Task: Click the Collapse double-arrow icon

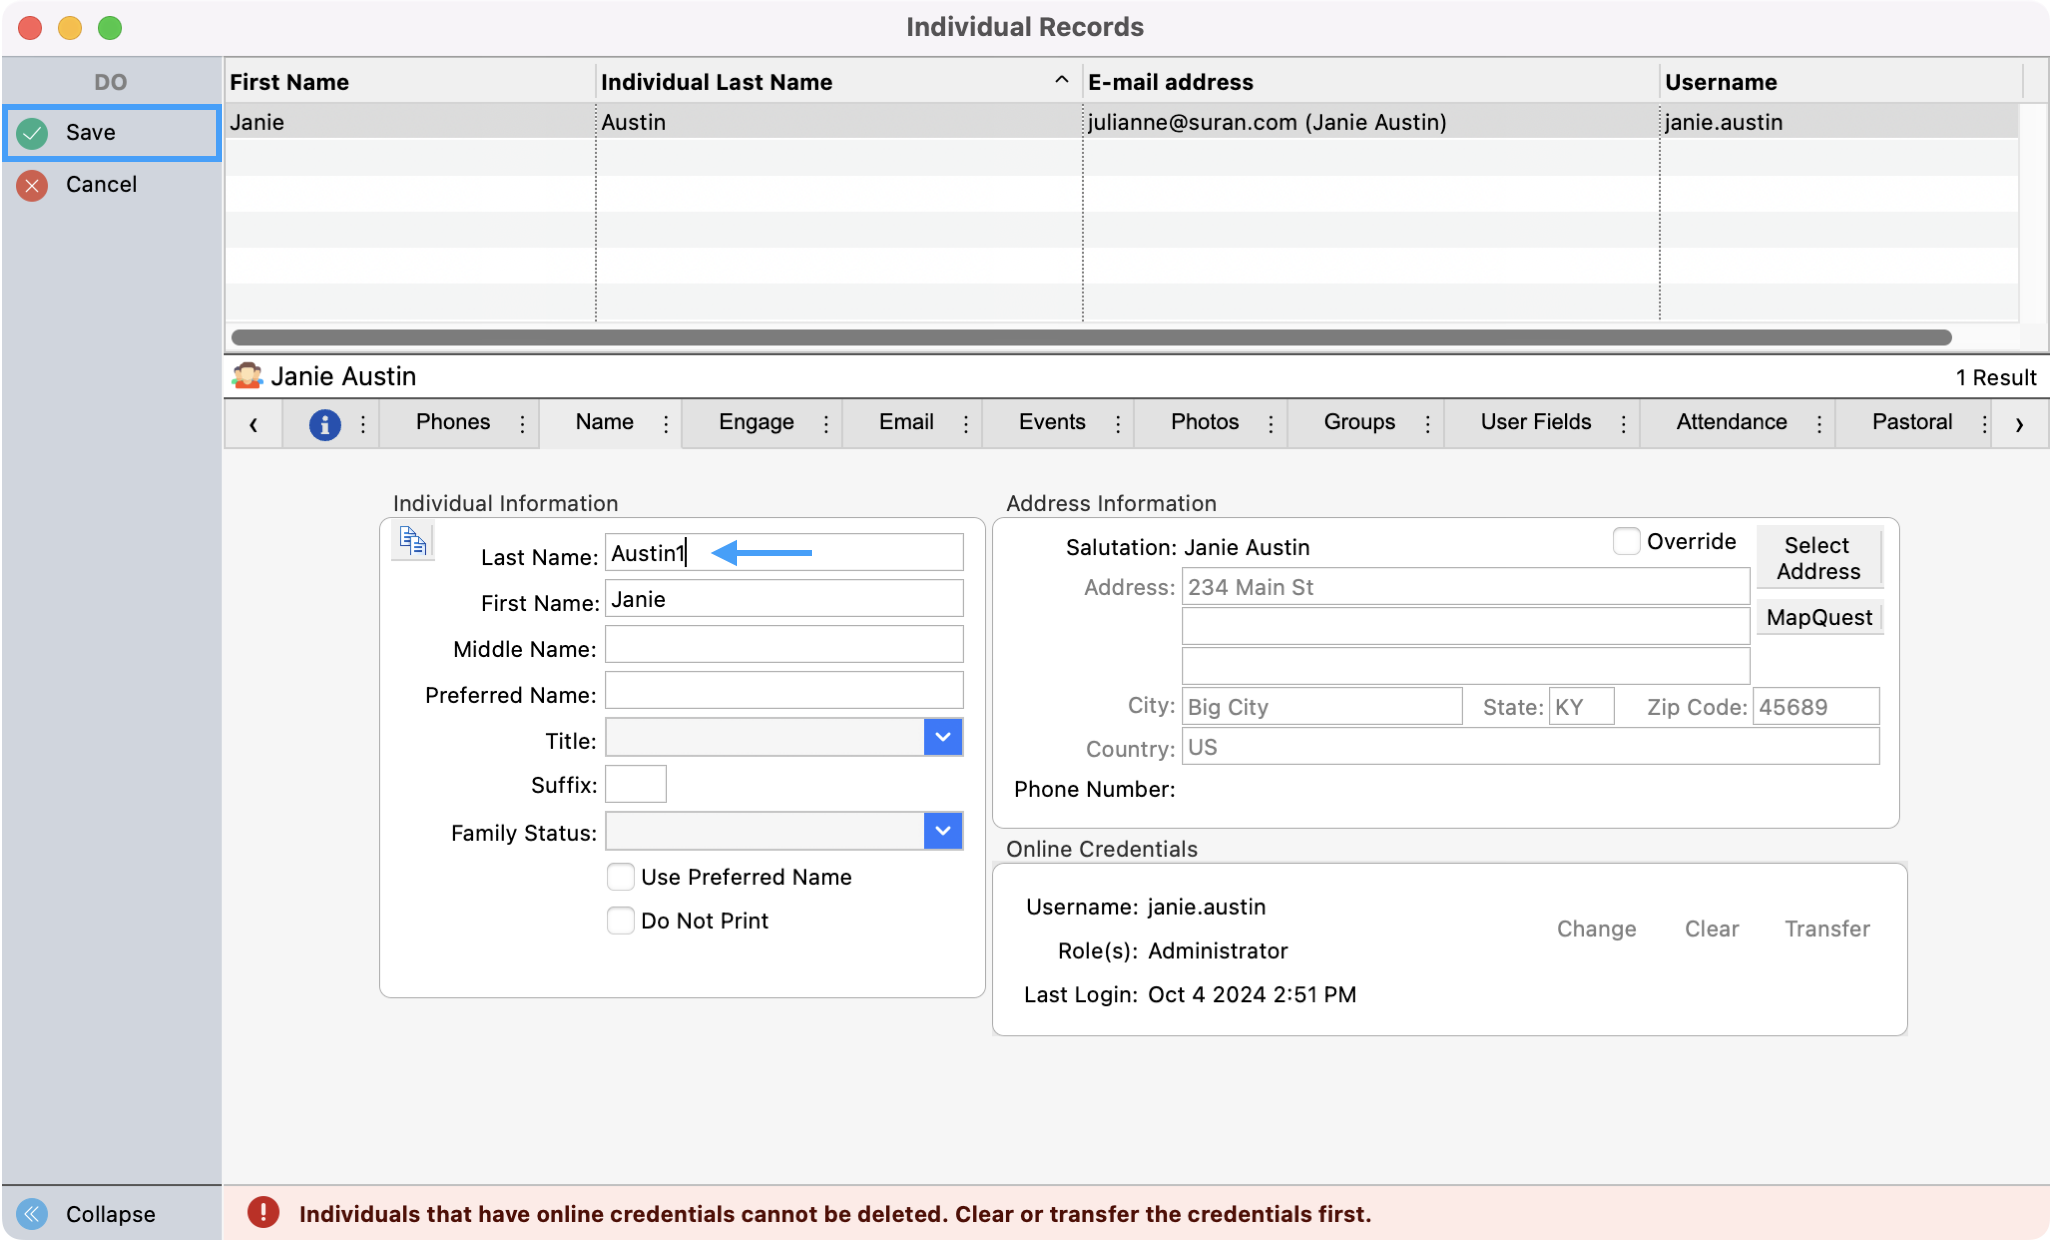Action: [x=32, y=1214]
